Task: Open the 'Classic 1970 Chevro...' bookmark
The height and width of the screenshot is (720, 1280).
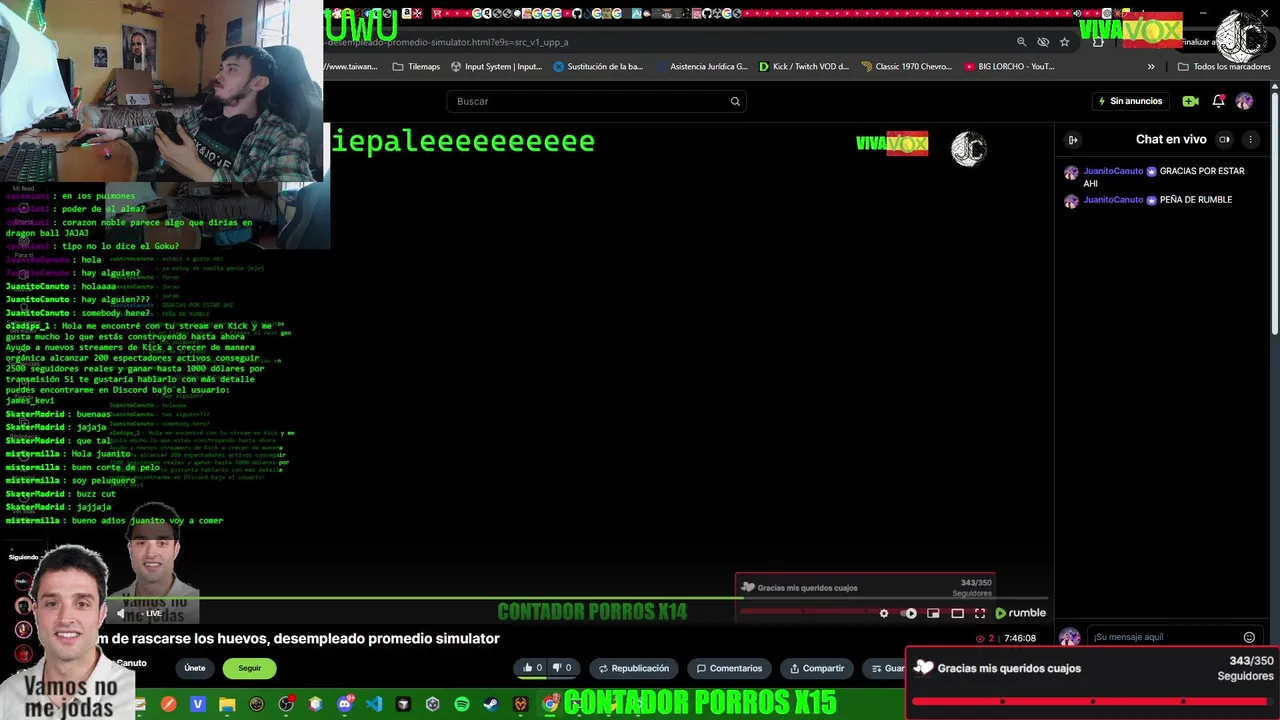Action: coord(906,67)
